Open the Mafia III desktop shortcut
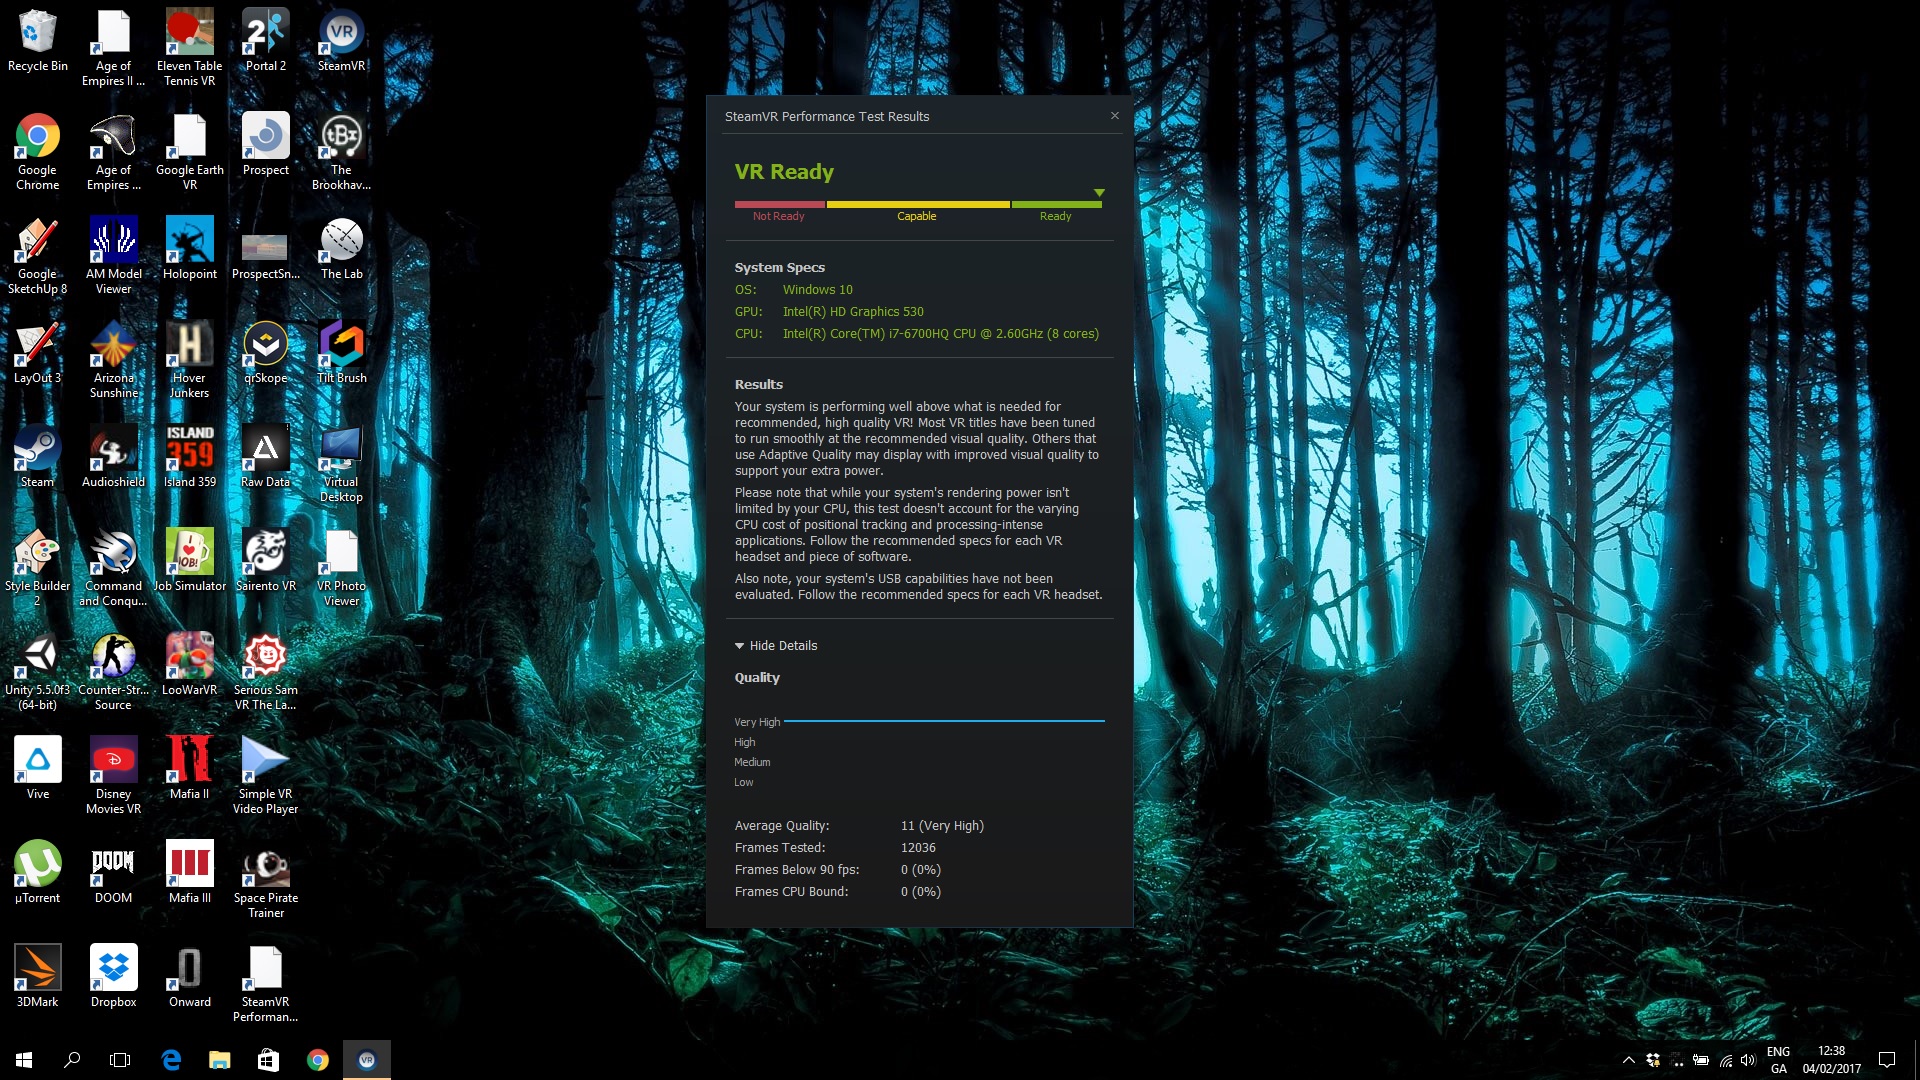This screenshot has height=1080, width=1920. point(189,873)
